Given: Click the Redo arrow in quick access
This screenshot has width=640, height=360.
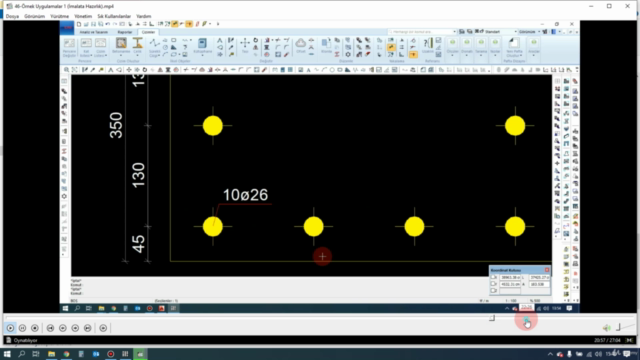Looking at the screenshot, I should tap(115, 24).
